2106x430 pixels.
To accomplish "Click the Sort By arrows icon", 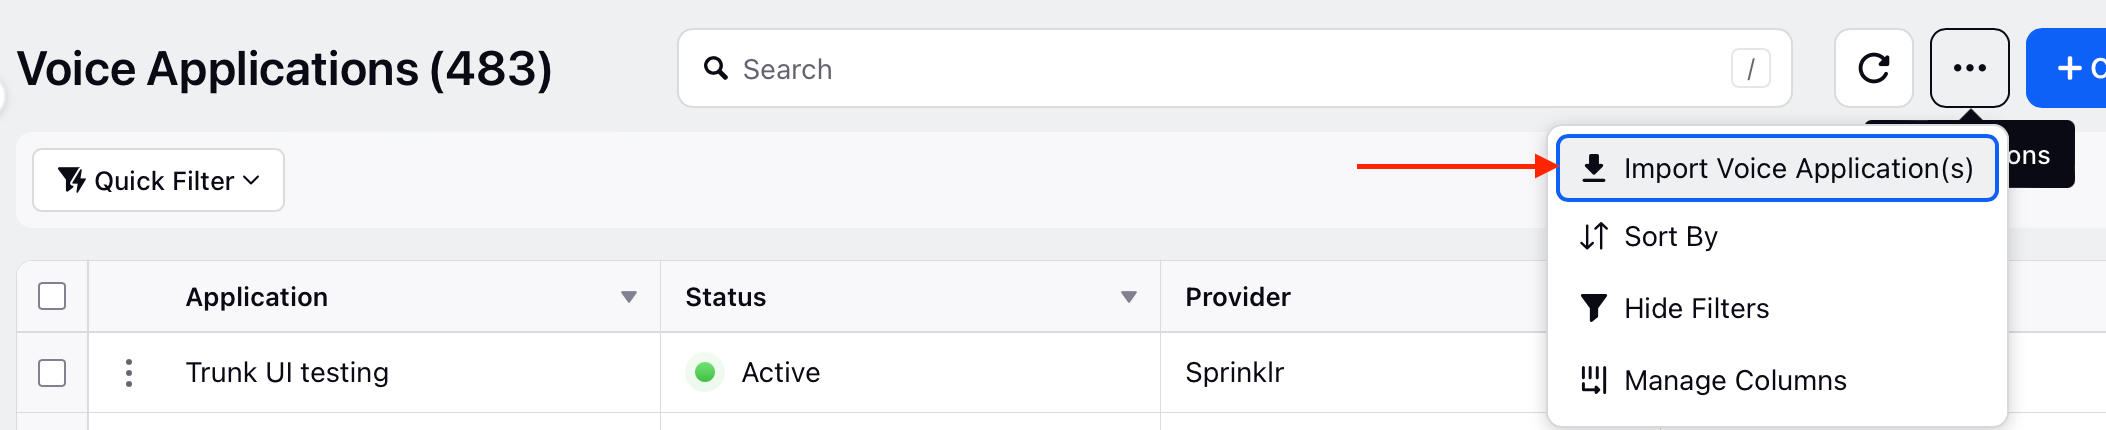I will point(1594,236).
